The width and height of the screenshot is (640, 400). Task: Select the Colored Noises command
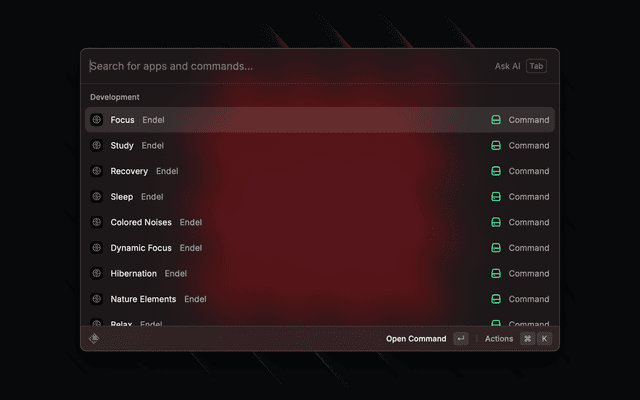(300, 222)
